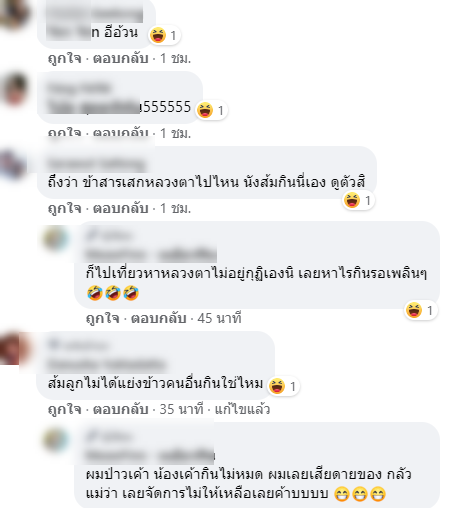Reply to the 45 นาที comment via ตอบกลับ
Screen dimensions: 473x508
point(158,318)
